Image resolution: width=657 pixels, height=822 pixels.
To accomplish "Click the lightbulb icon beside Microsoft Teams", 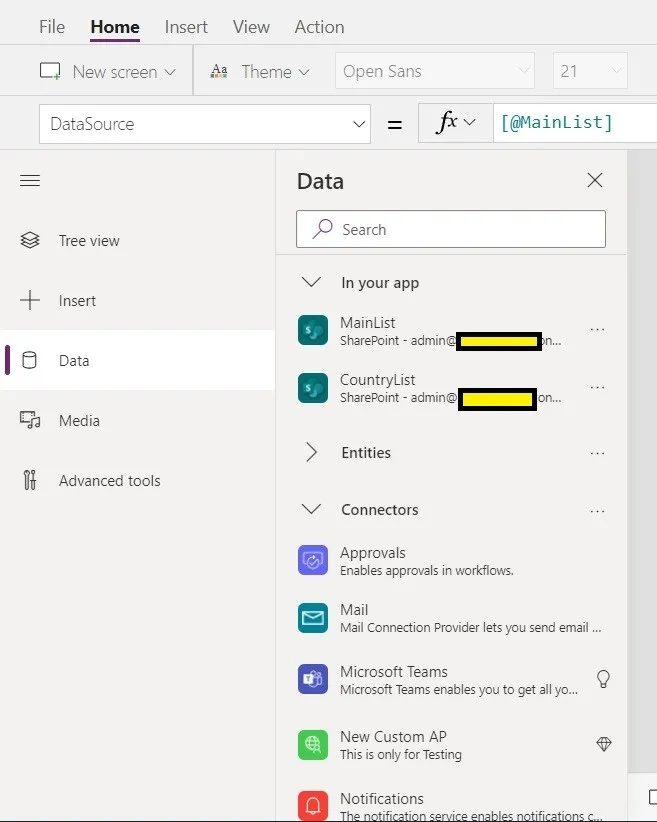I will [x=603, y=680].
